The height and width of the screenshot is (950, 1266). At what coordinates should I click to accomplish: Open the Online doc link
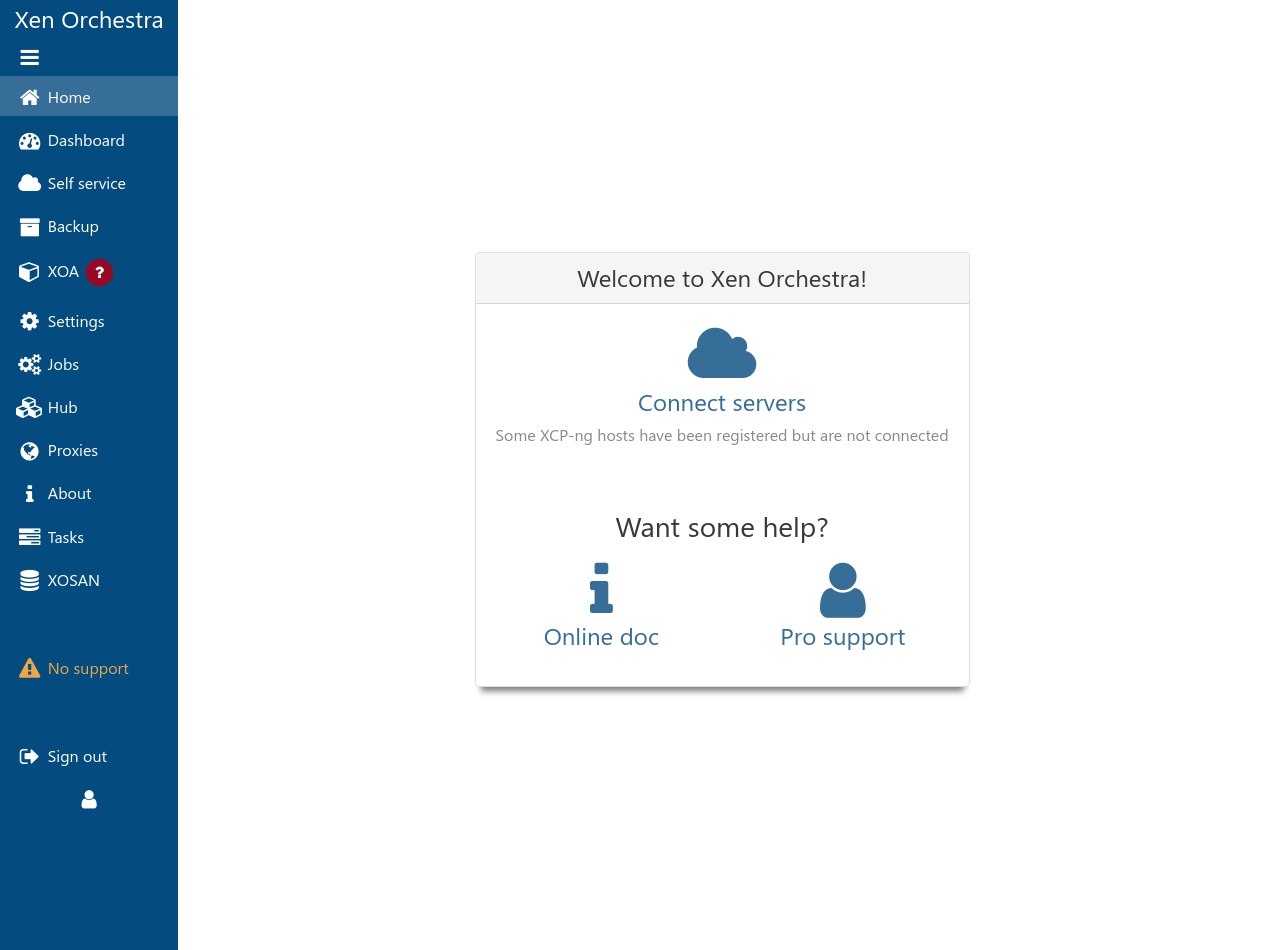tap(601, 637)
